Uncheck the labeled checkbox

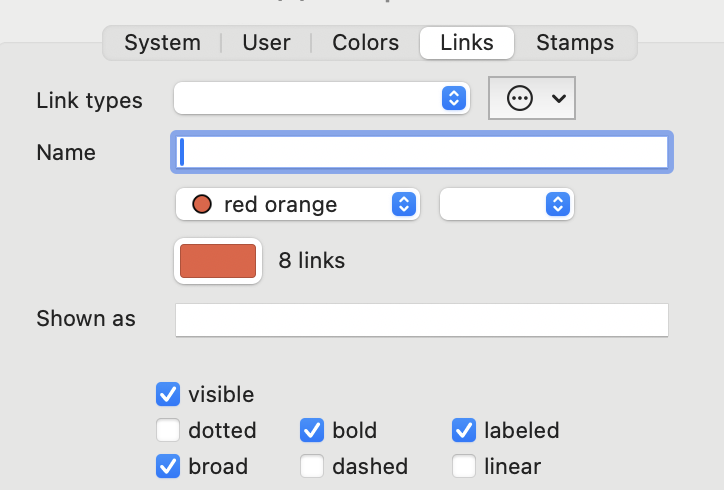click(464, 430)
